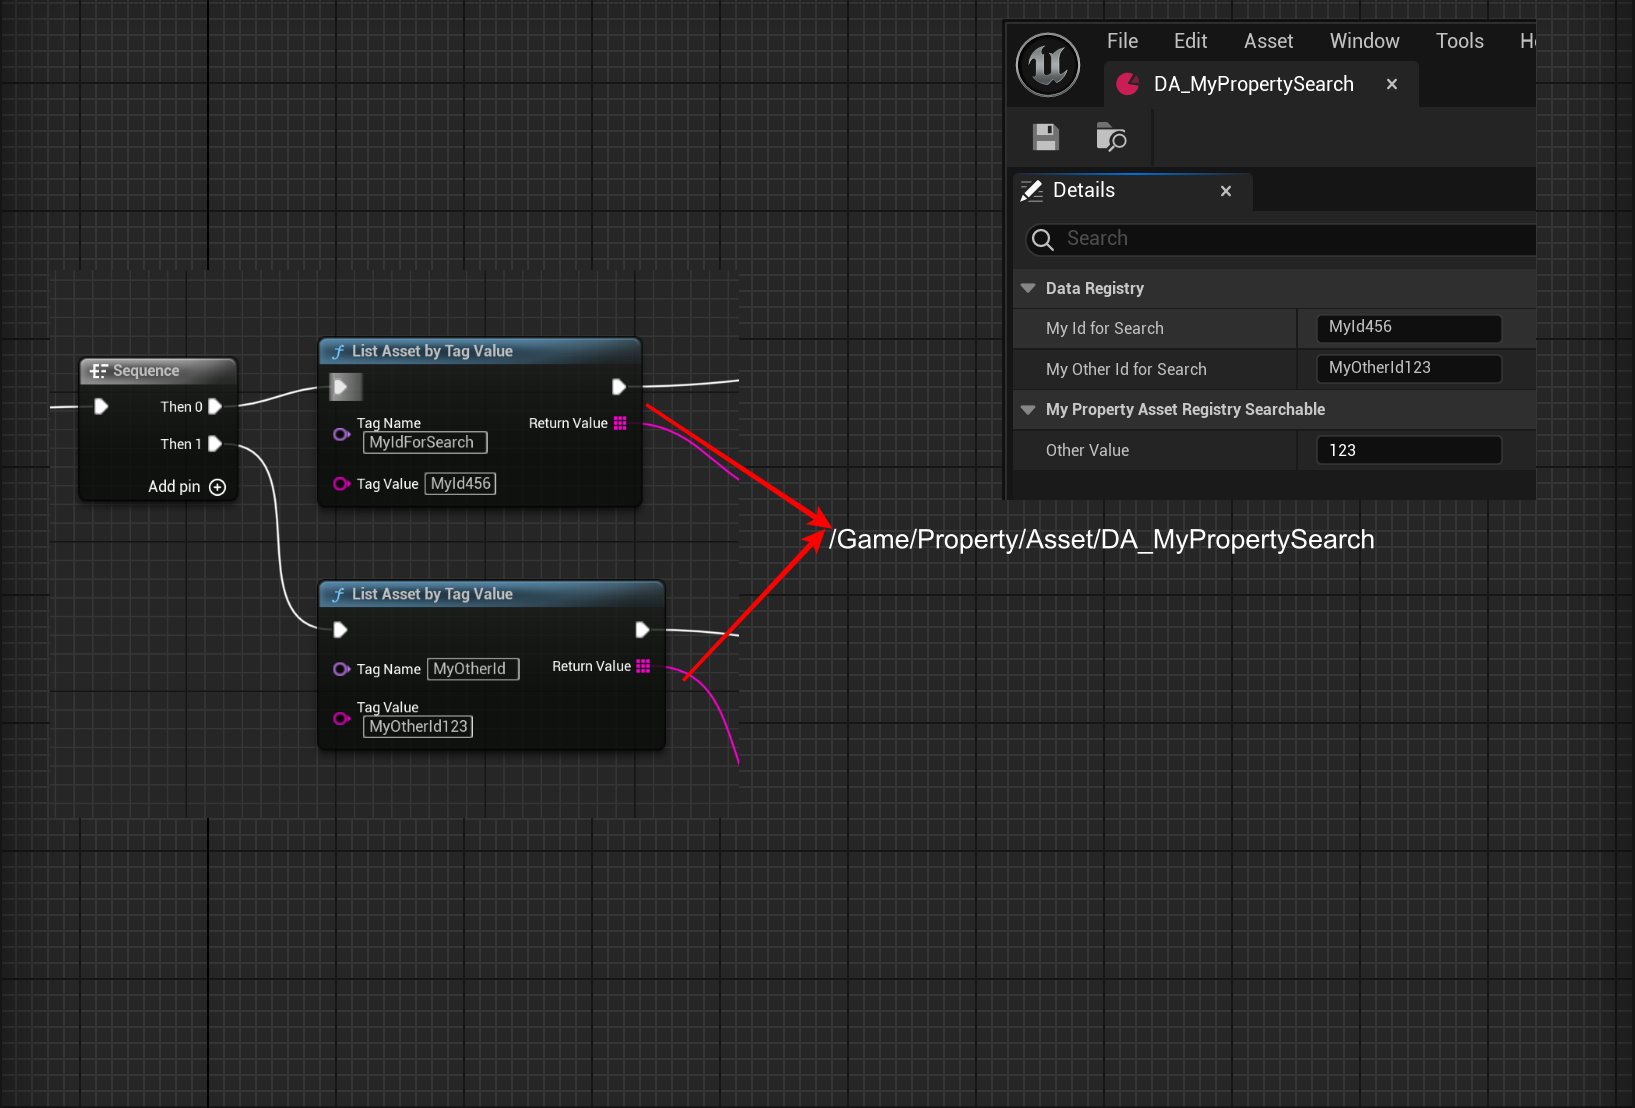Select the Sequence node title

tap(146, 371)
